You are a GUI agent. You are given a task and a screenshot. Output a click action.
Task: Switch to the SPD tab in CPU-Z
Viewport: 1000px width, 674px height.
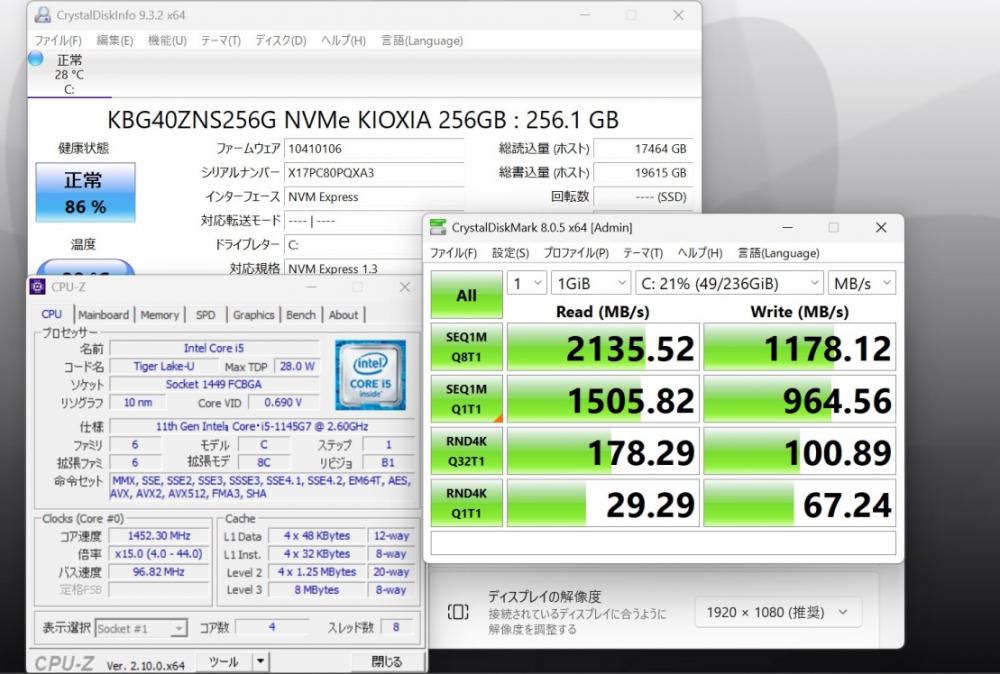[205, 314]
